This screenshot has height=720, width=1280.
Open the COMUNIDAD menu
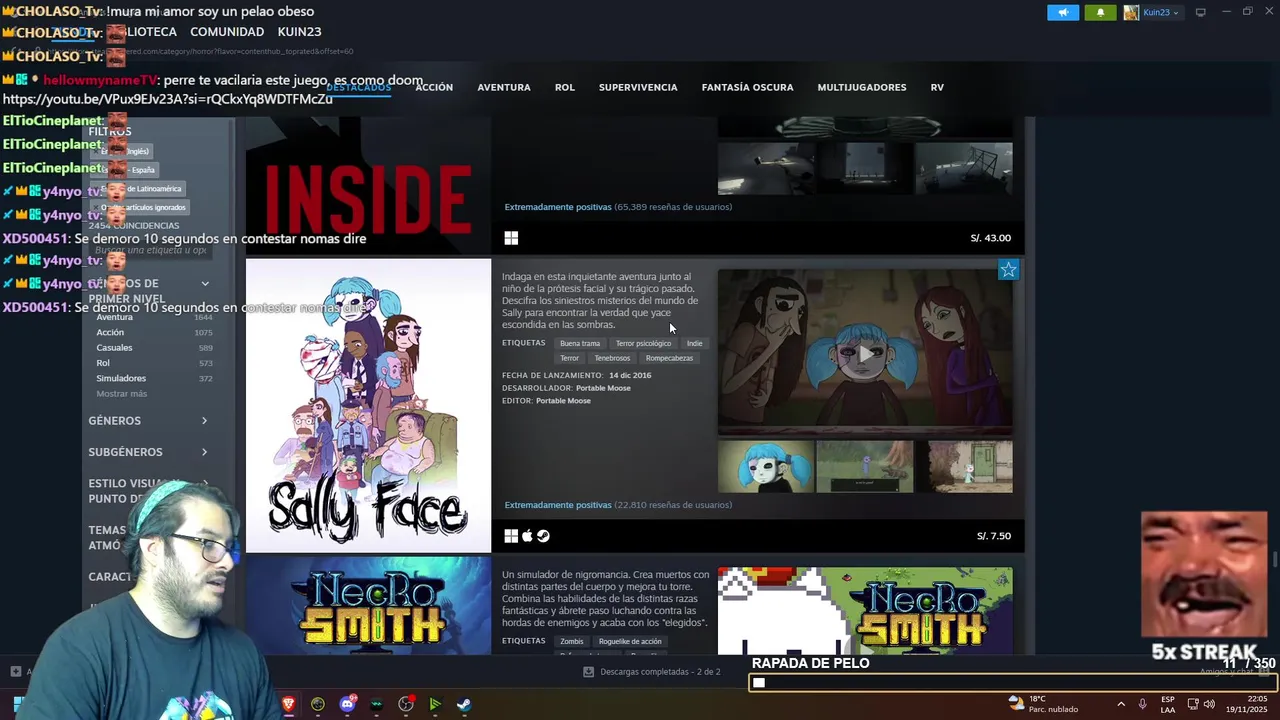tap(227, 32)
